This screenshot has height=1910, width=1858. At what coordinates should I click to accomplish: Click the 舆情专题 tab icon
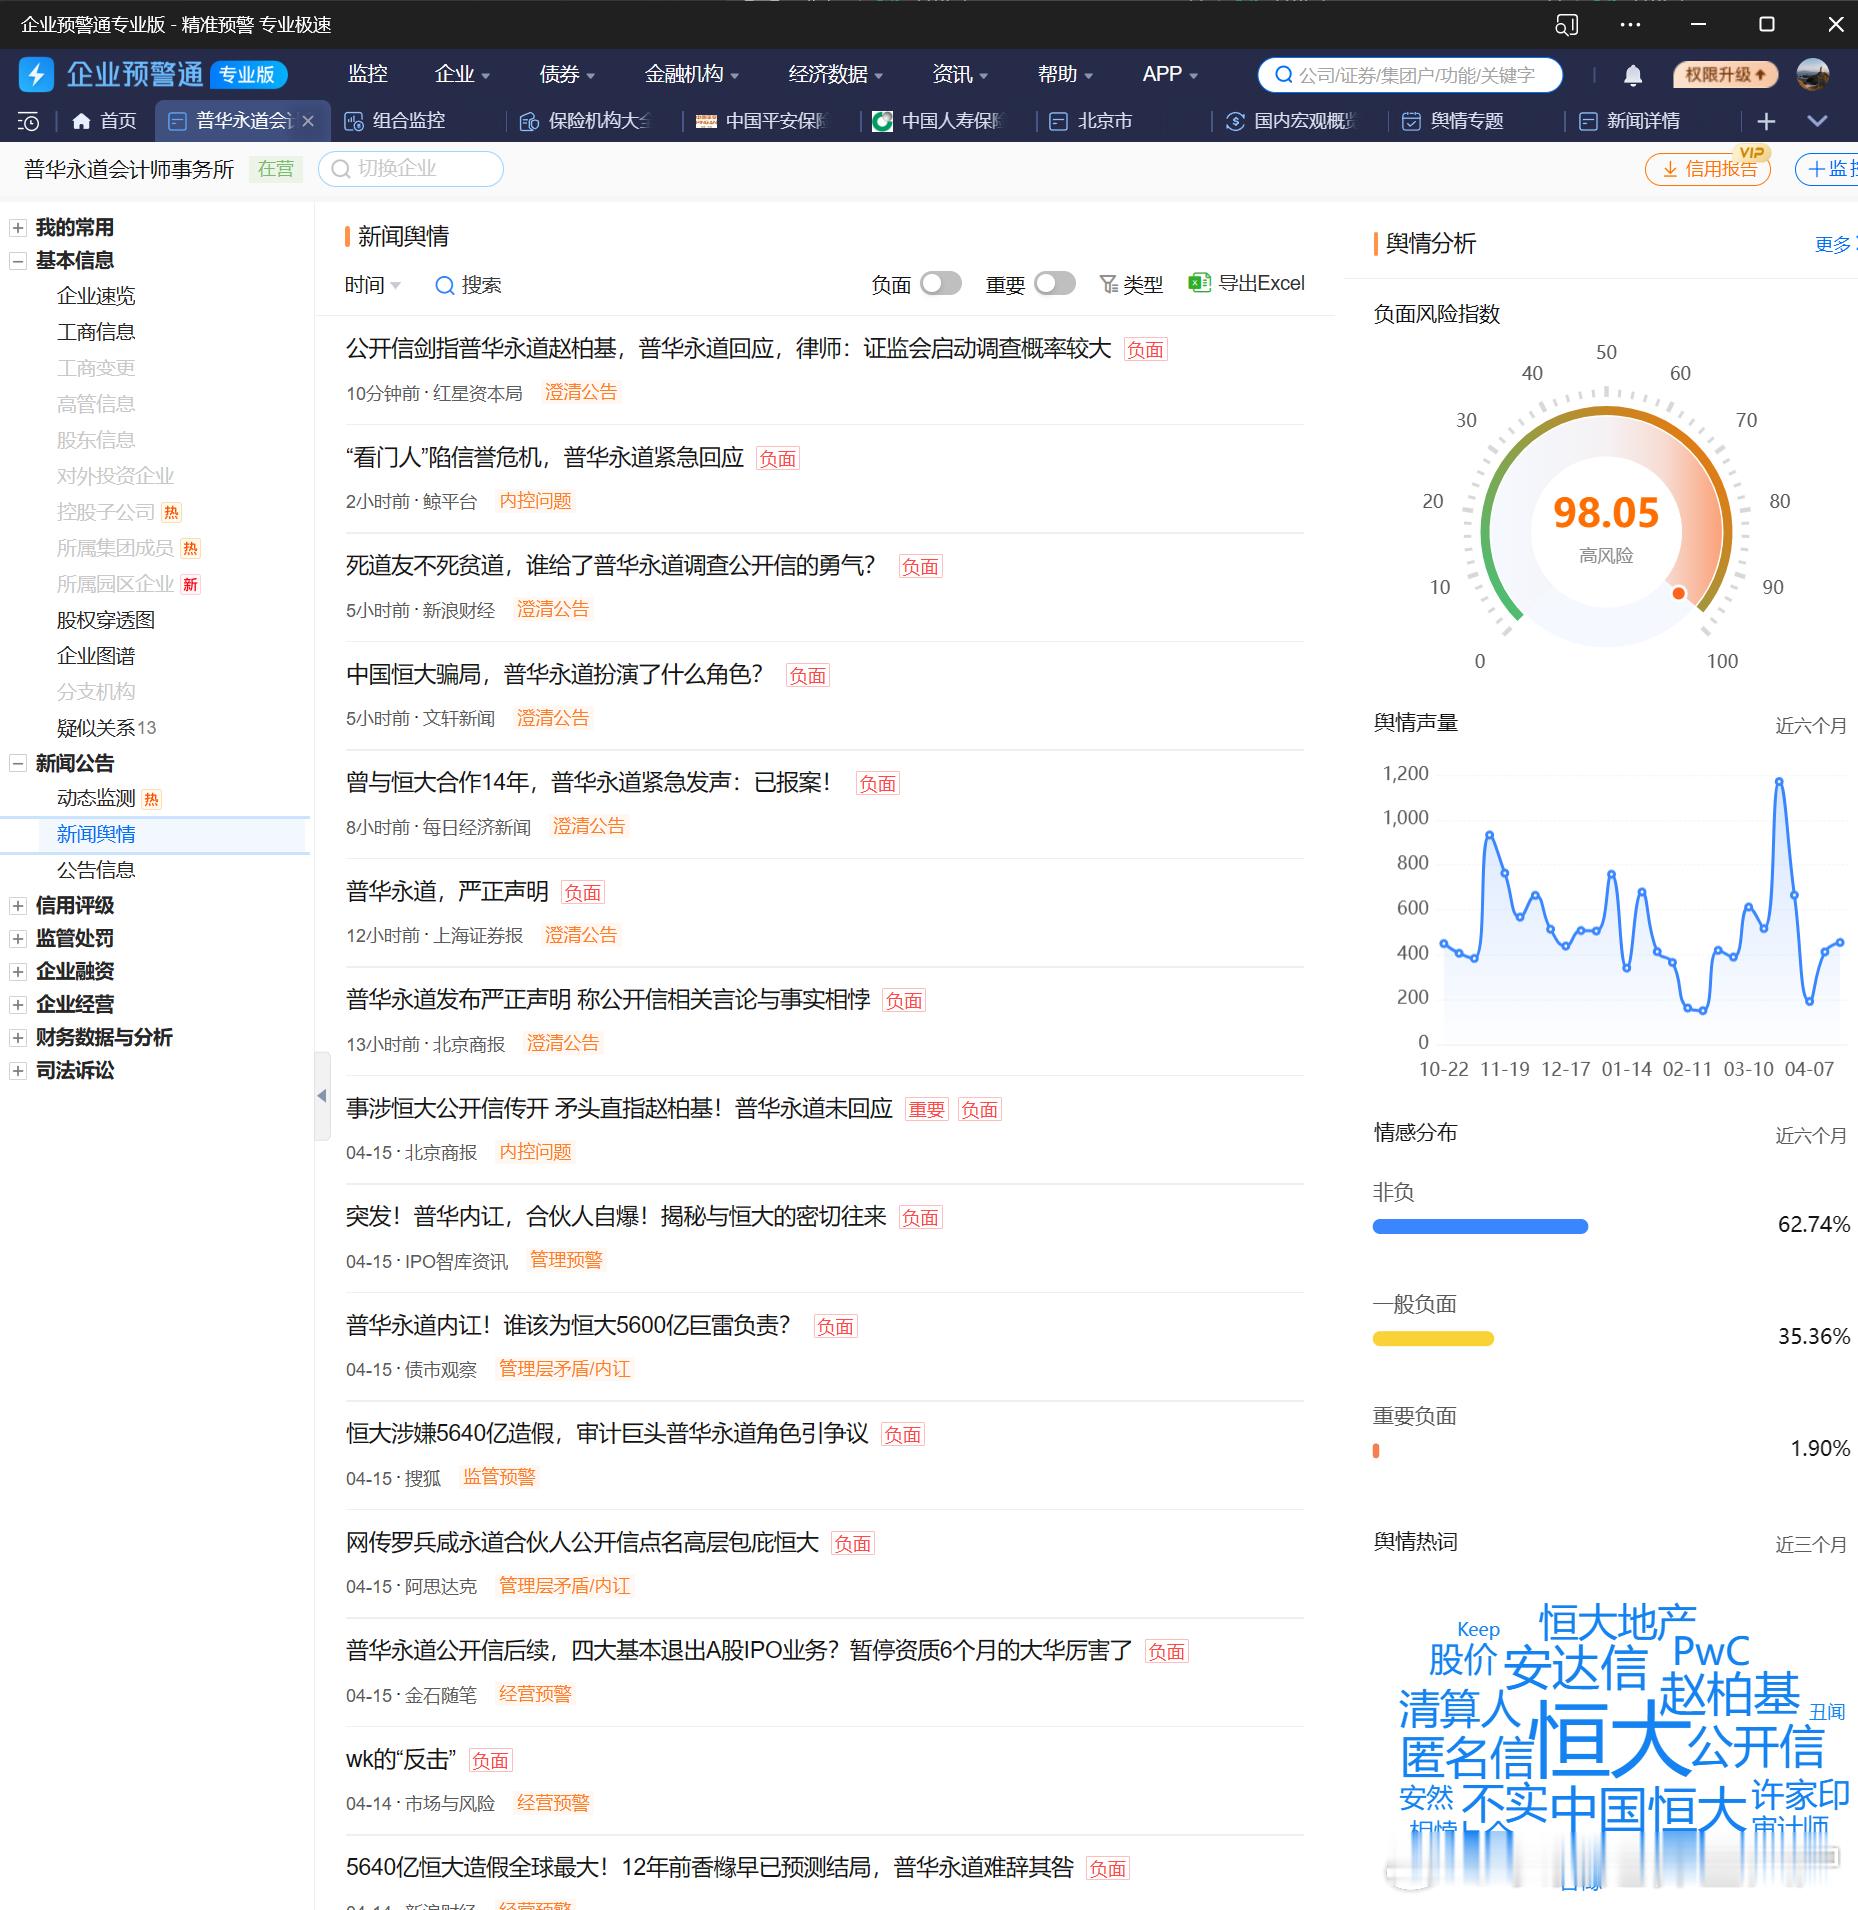point(1411,122)
